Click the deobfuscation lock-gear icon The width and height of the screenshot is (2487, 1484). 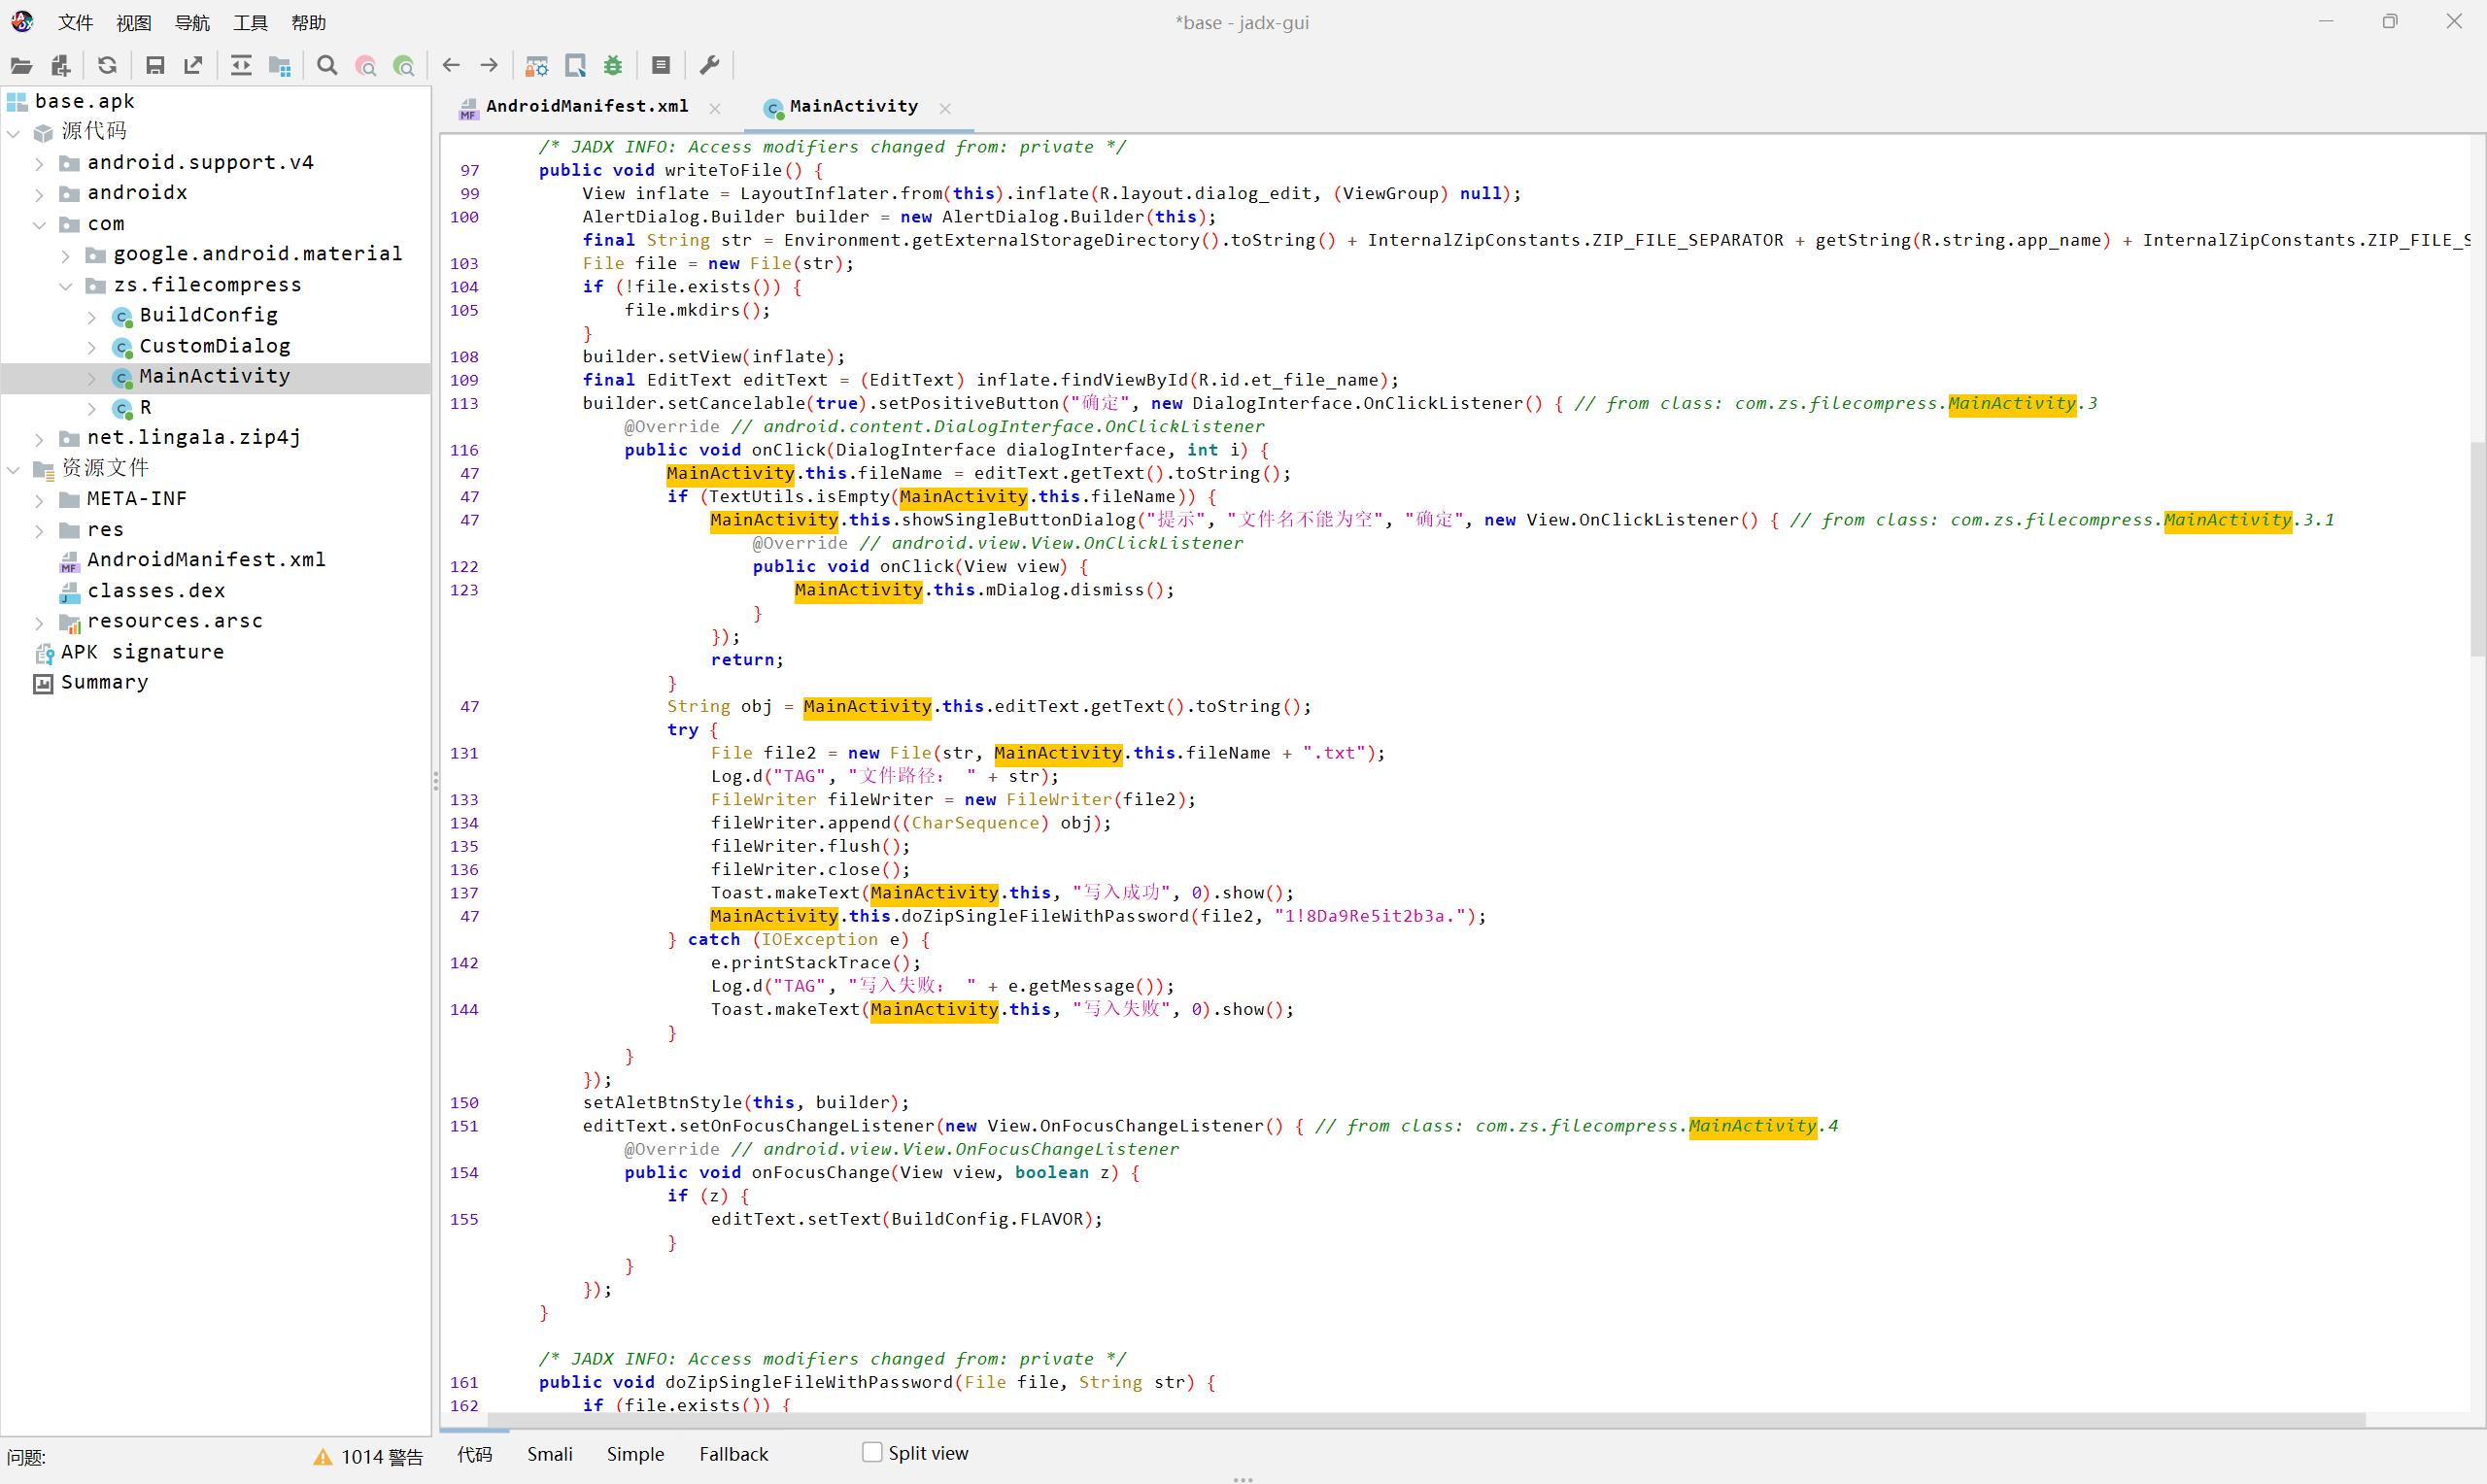pos(537,66)
